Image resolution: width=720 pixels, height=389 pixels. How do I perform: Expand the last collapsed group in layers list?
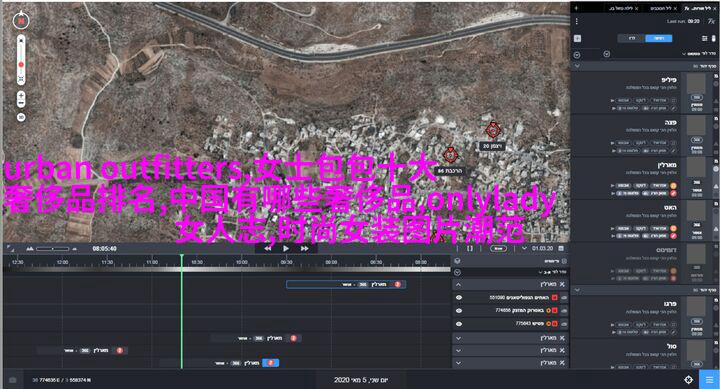[x=458, y=363]
